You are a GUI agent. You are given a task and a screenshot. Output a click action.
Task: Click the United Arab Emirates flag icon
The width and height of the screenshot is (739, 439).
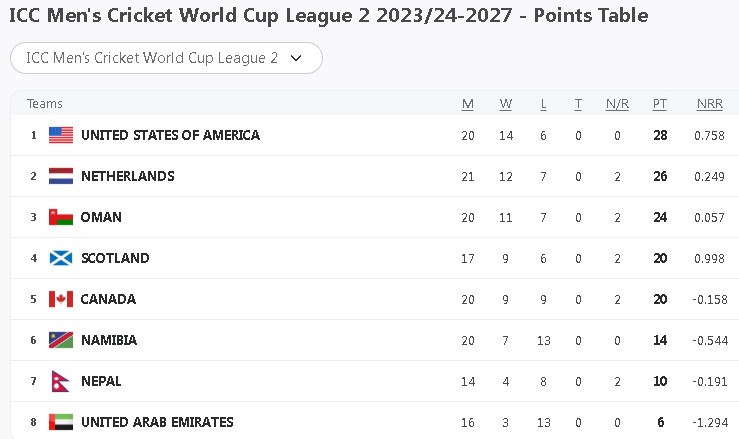point(61,422)
